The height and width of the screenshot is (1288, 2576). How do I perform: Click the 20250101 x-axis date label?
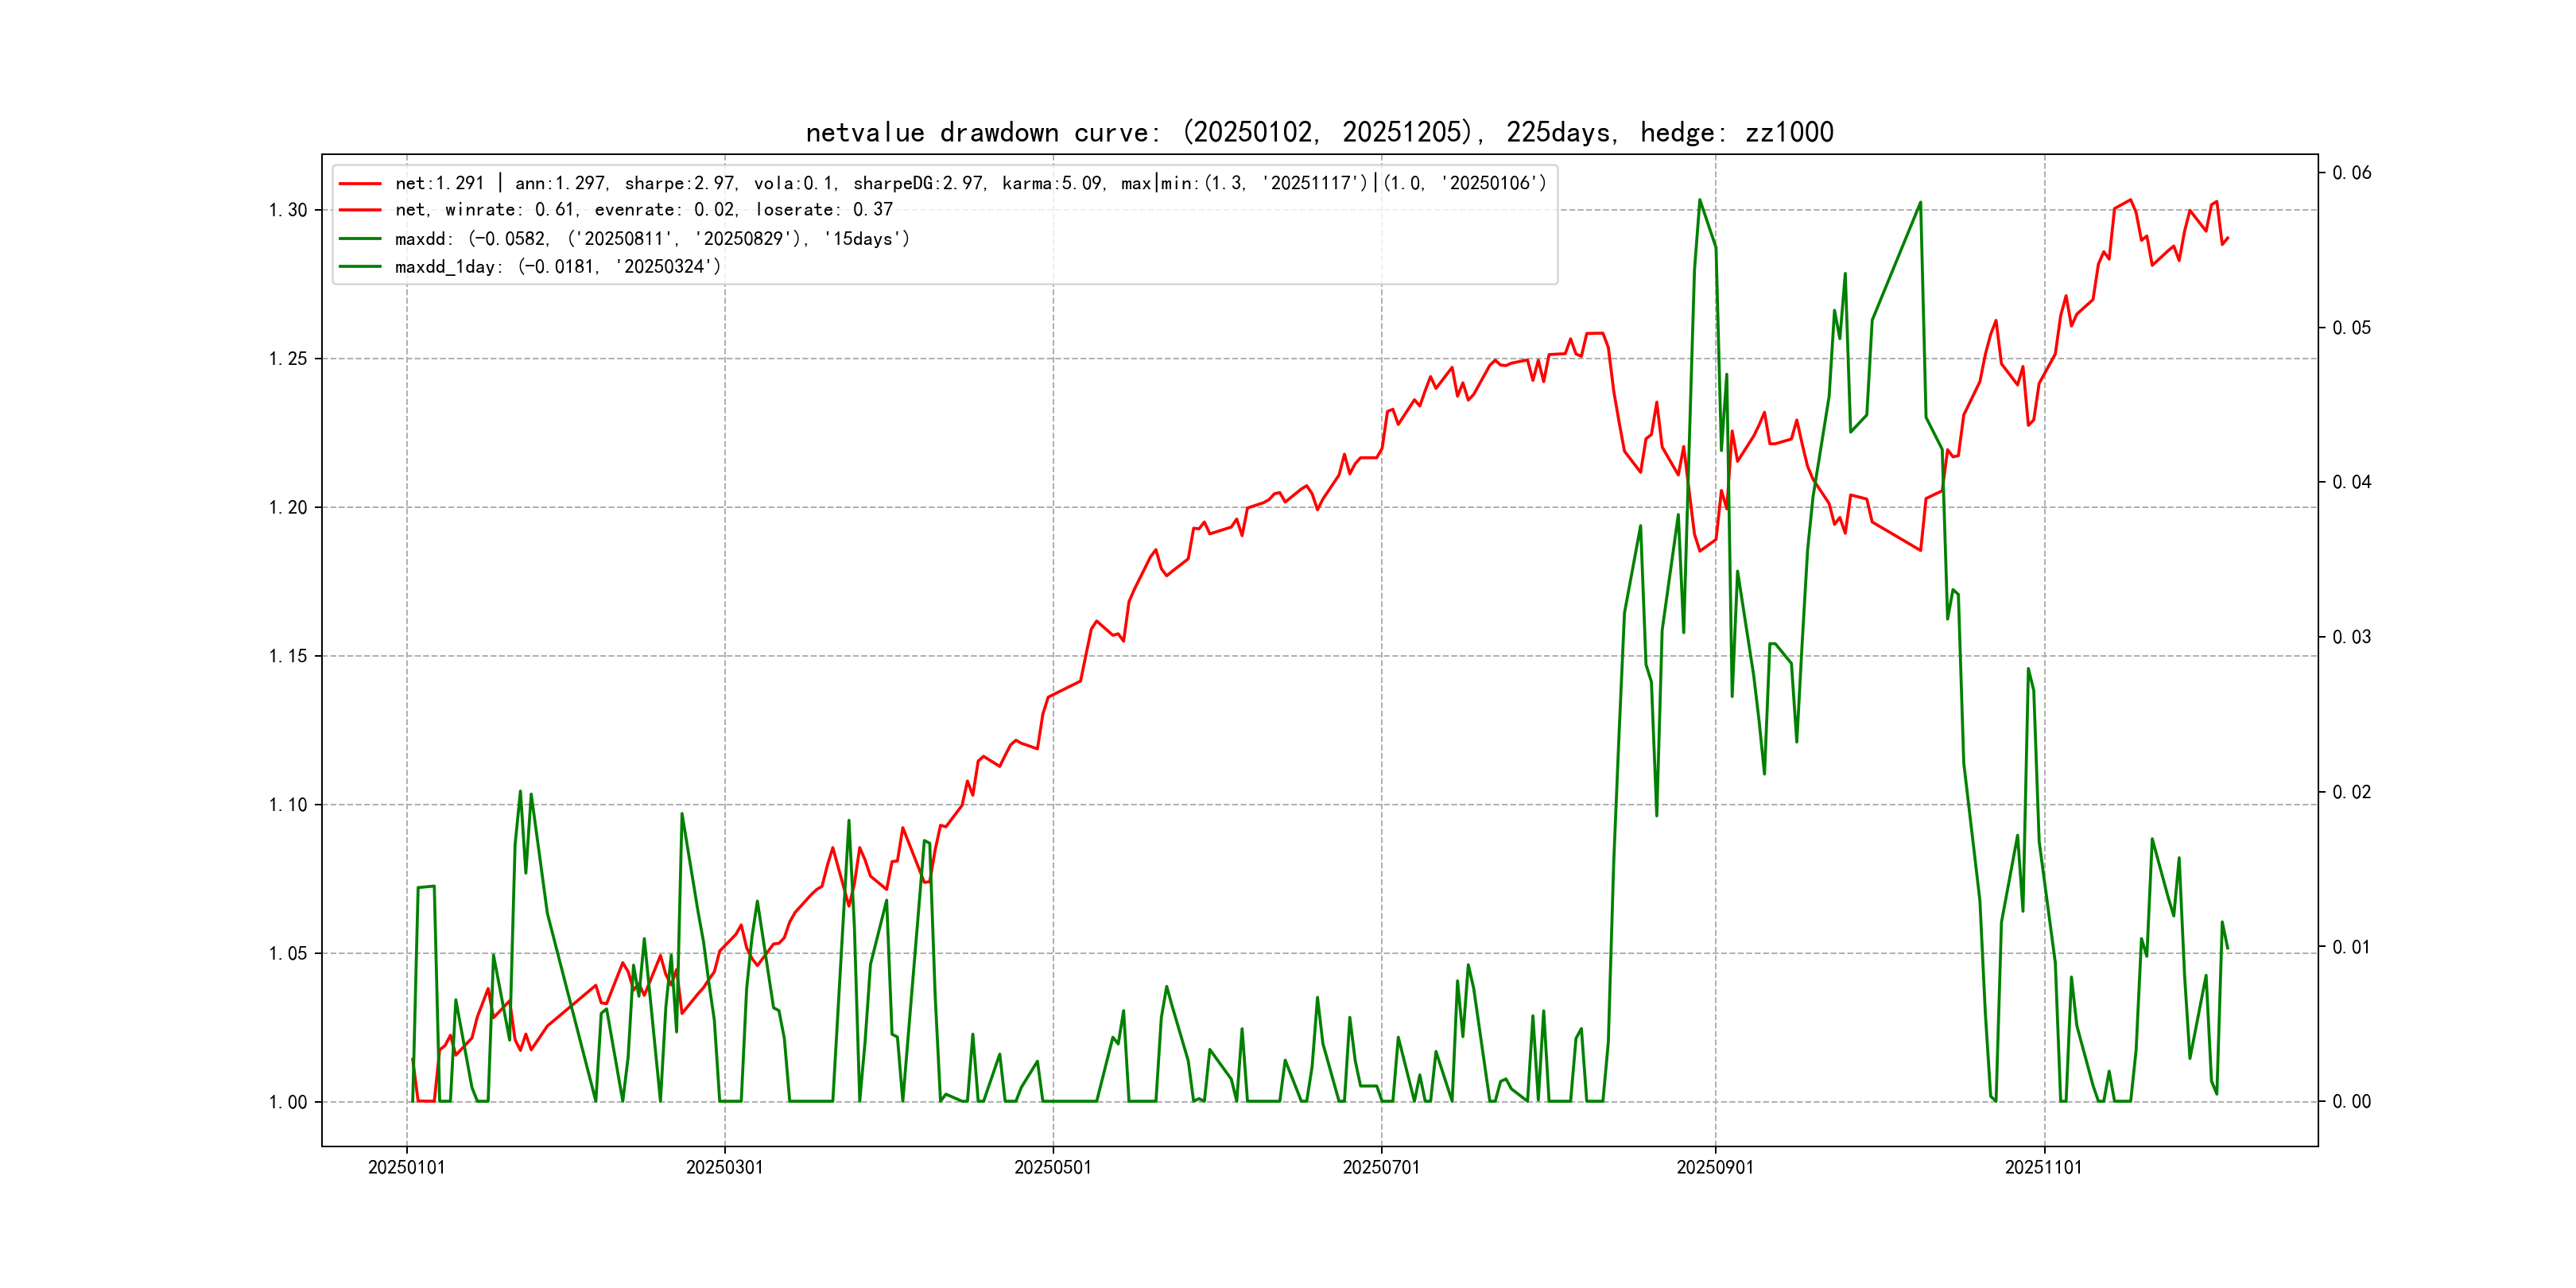[x=406, y=1168]
